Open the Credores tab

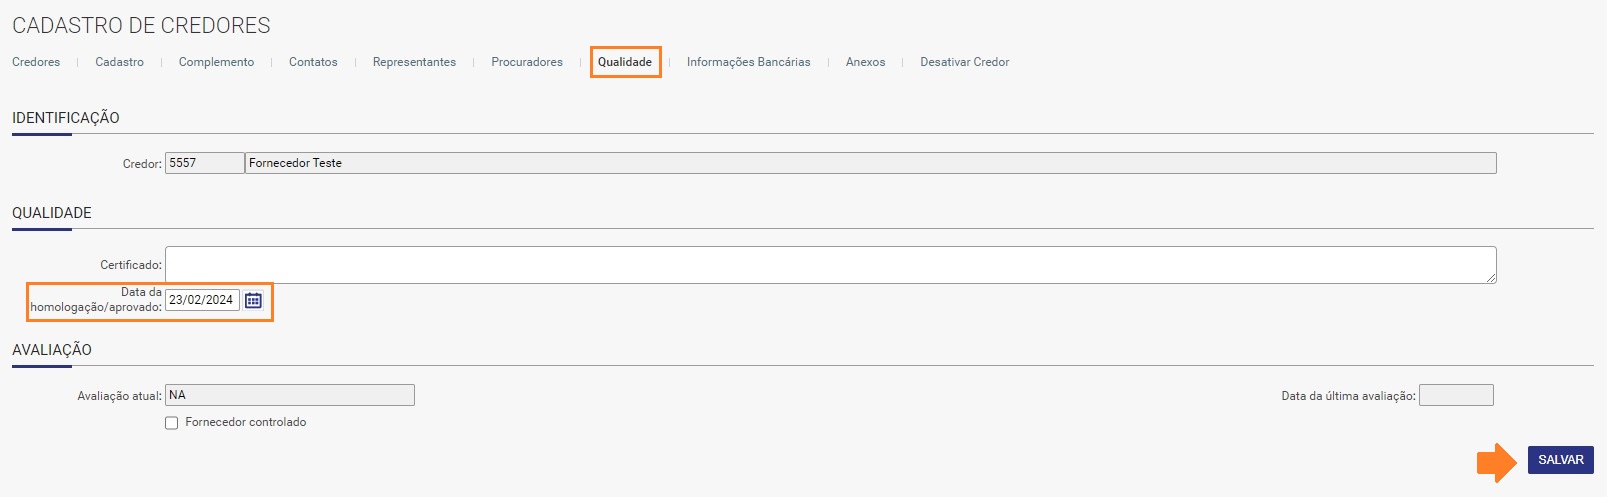point(36,62)
